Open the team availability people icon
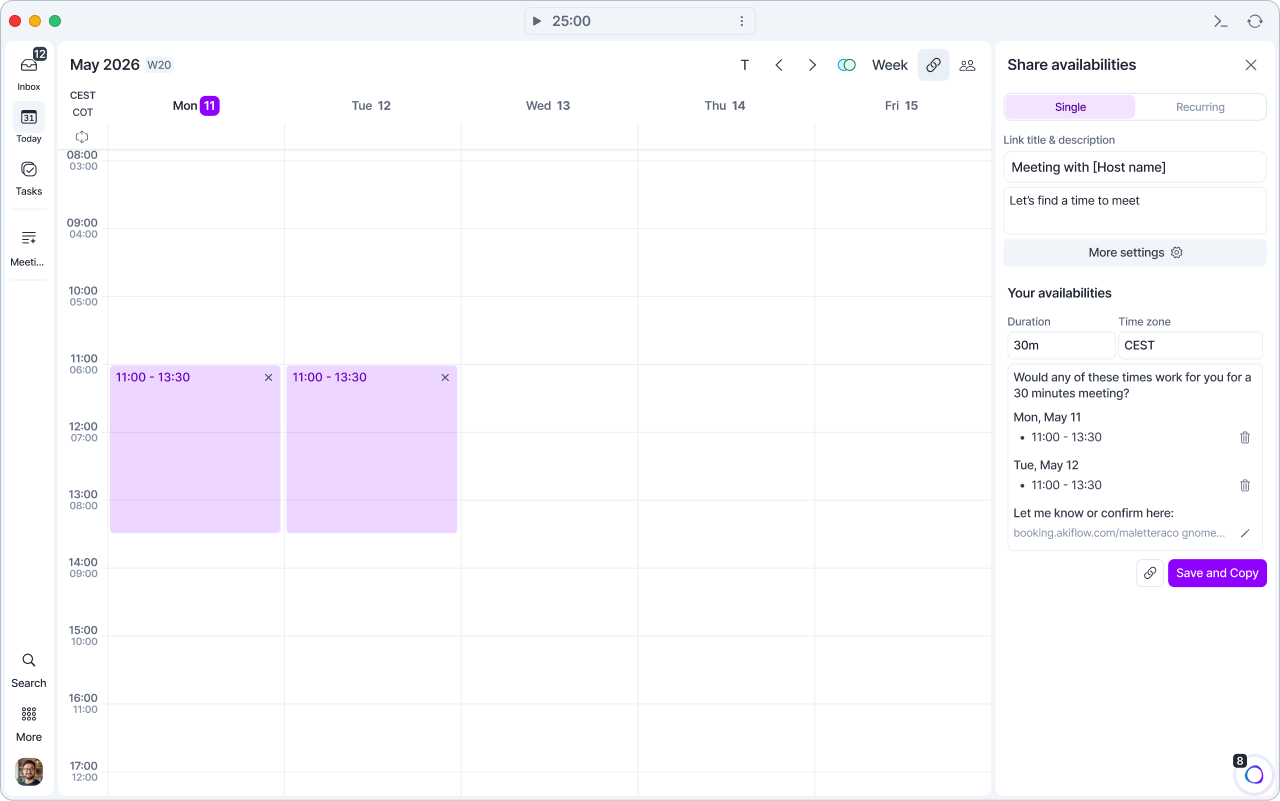Screen dimensions: 1280x801 [967, 65]
